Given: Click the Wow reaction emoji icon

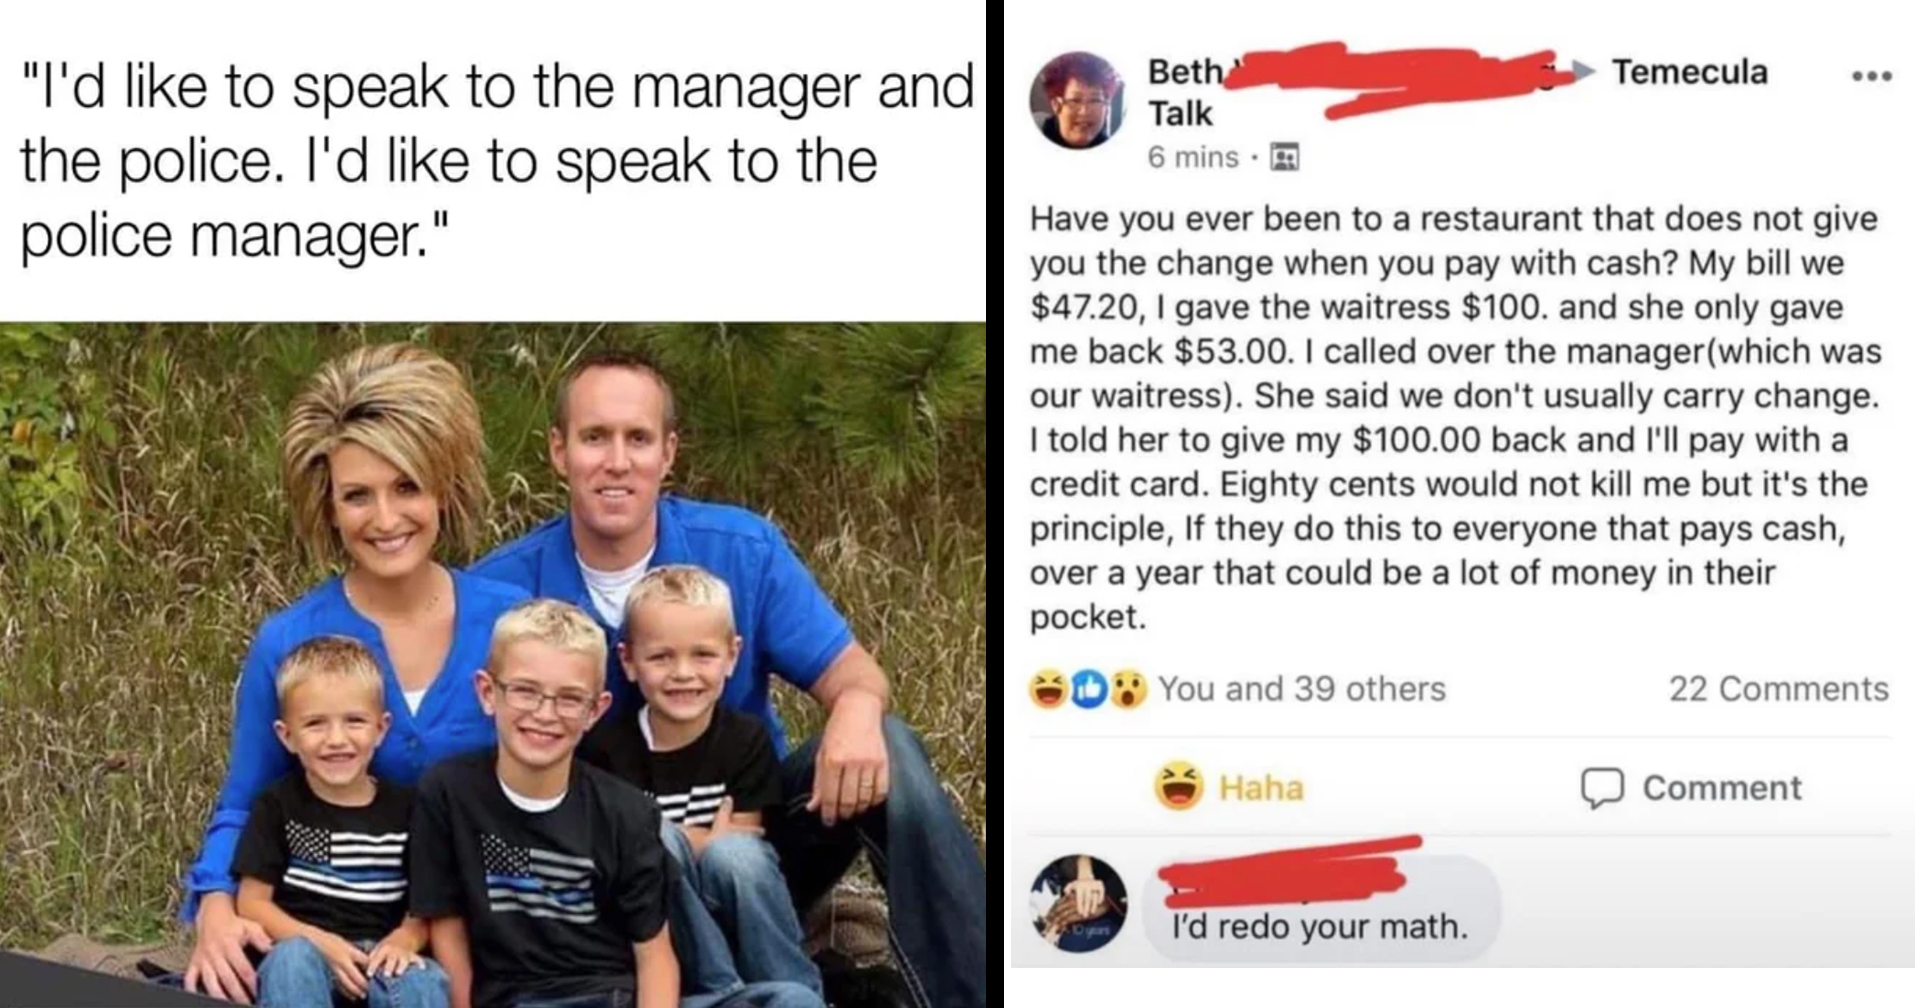Looking at the screenshot, I should click(x=1128, y=689).
